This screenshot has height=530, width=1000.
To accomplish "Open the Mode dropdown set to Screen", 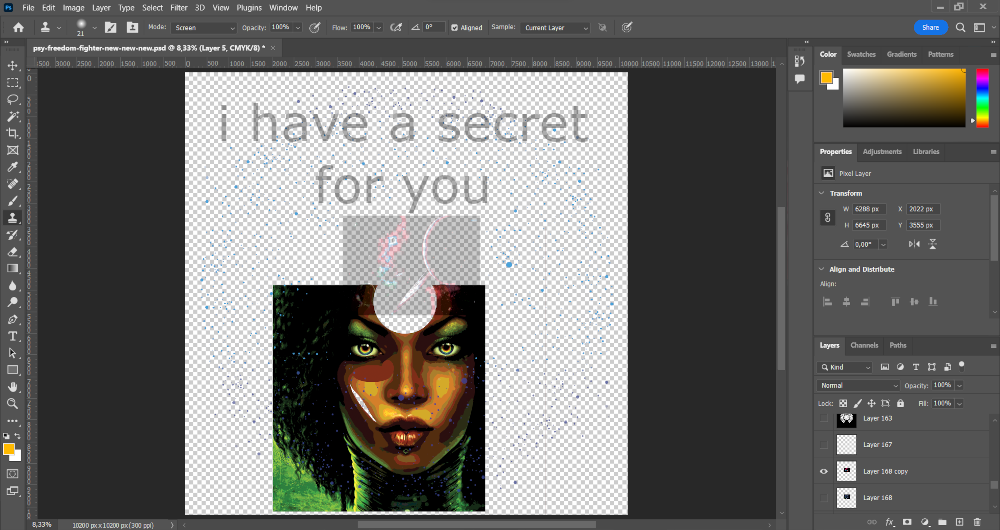I will [204, 28].
